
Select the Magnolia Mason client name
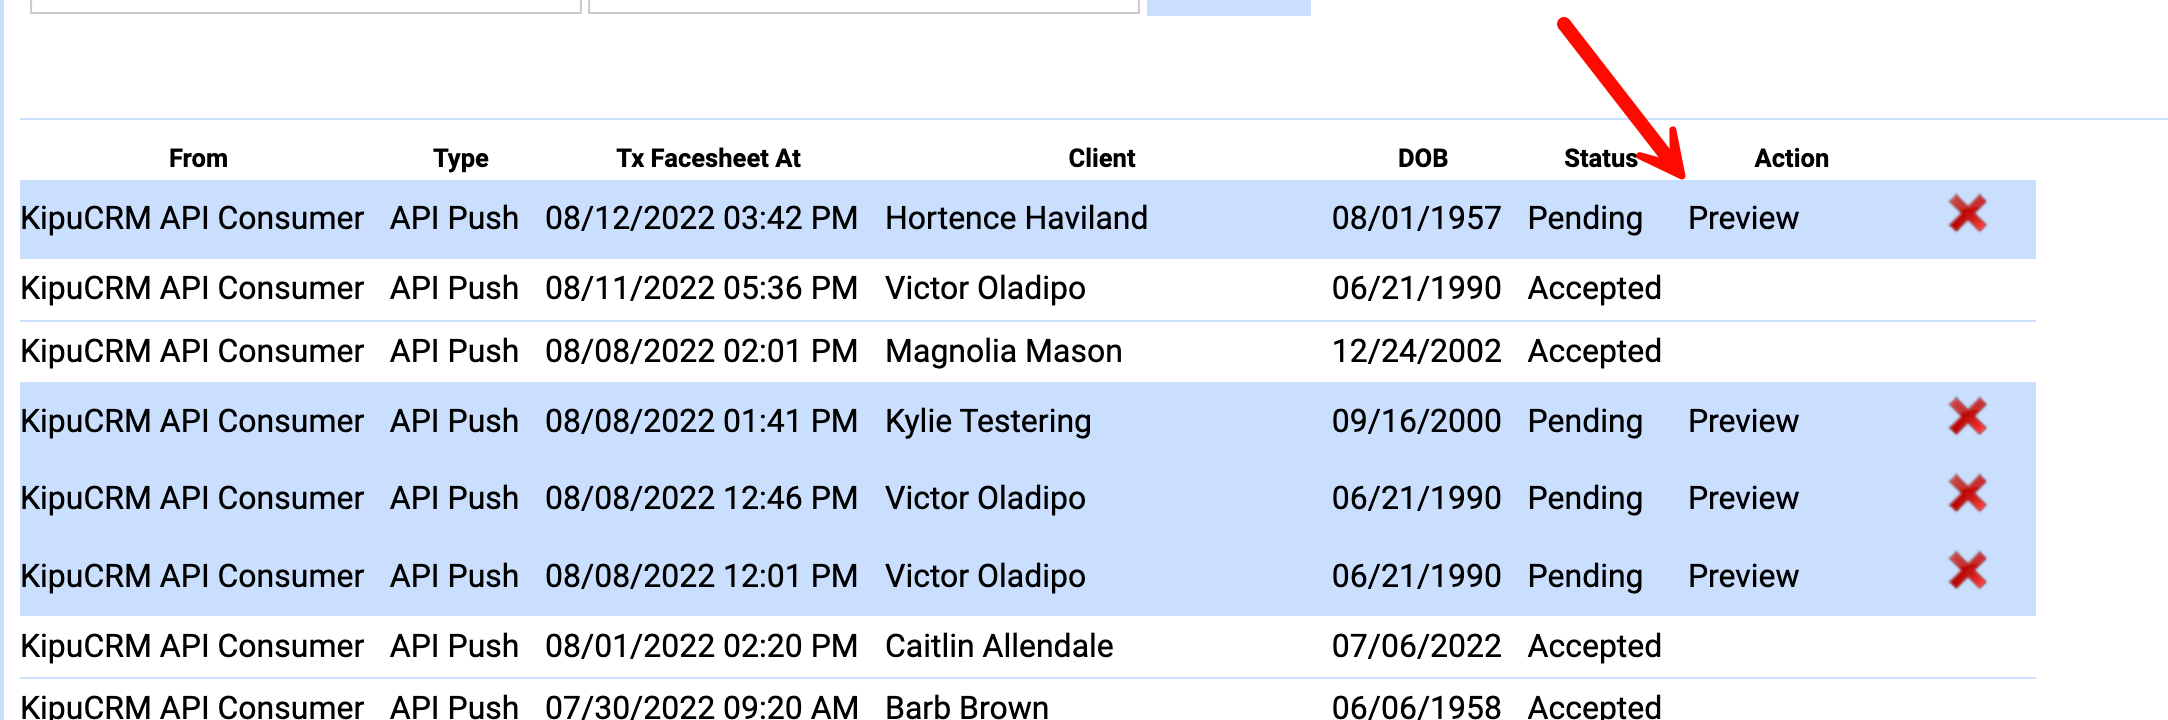click(x=1003, y=351)
